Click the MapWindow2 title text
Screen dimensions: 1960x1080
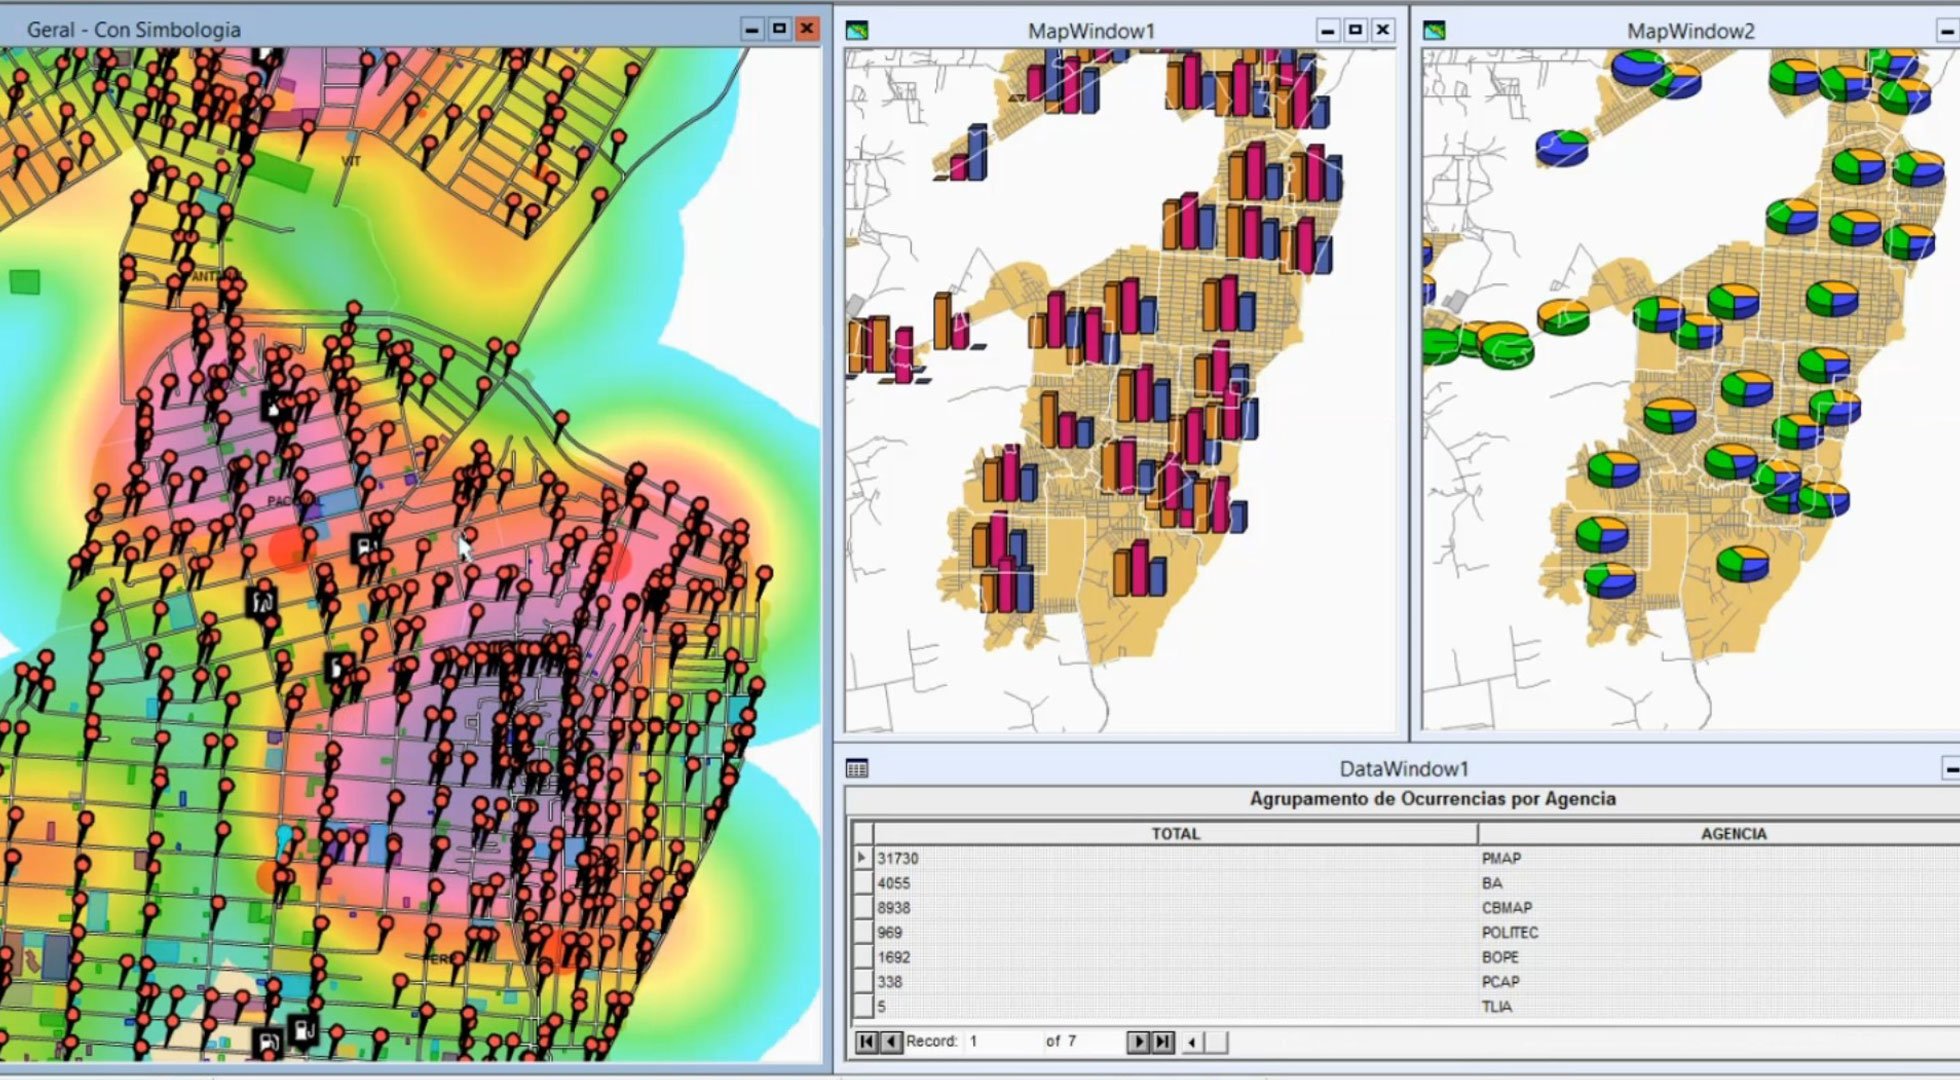tap(1691, 31)
